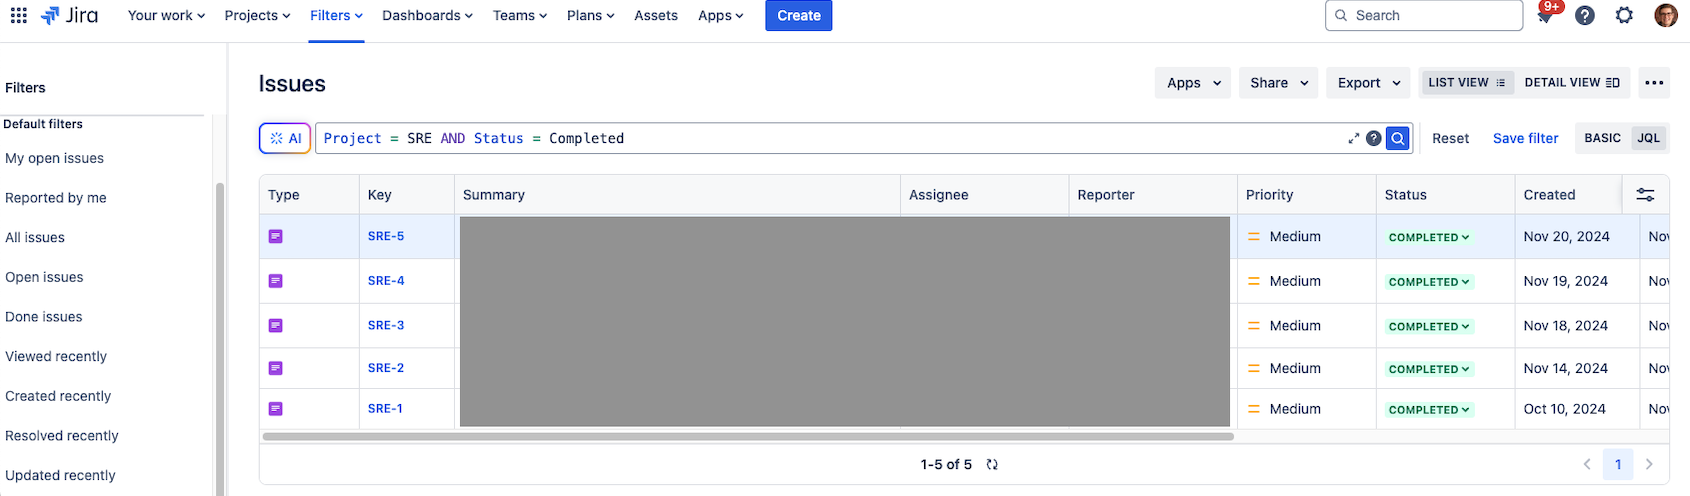This screenshot has height=496, width=1690.
Task: Click the horizontal table scrollbar
Action: point(748,436)
